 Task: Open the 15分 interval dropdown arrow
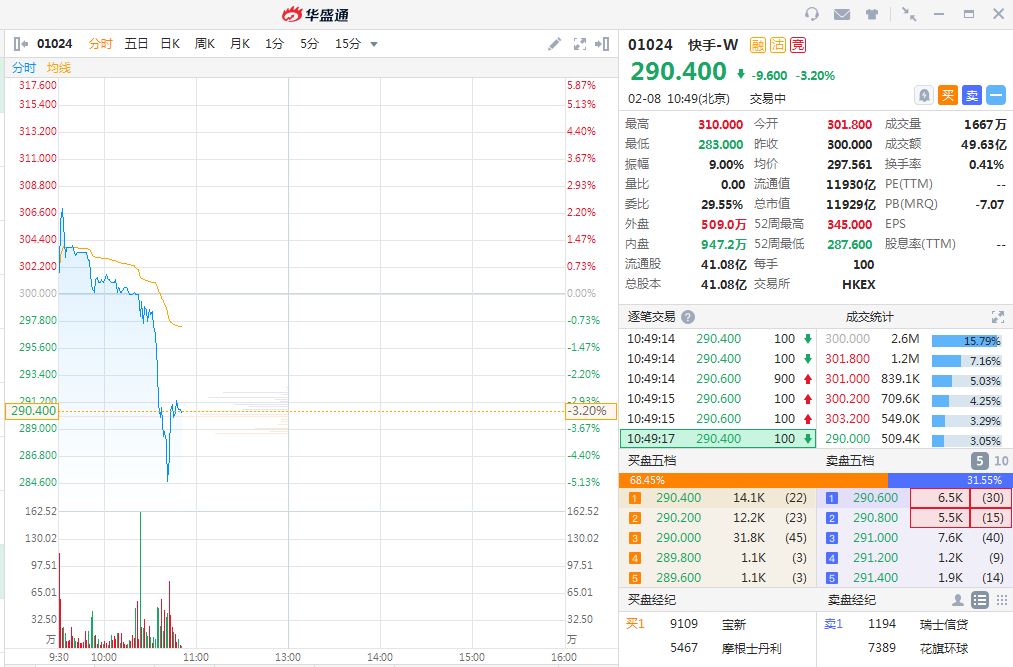[x=374, y=44]
